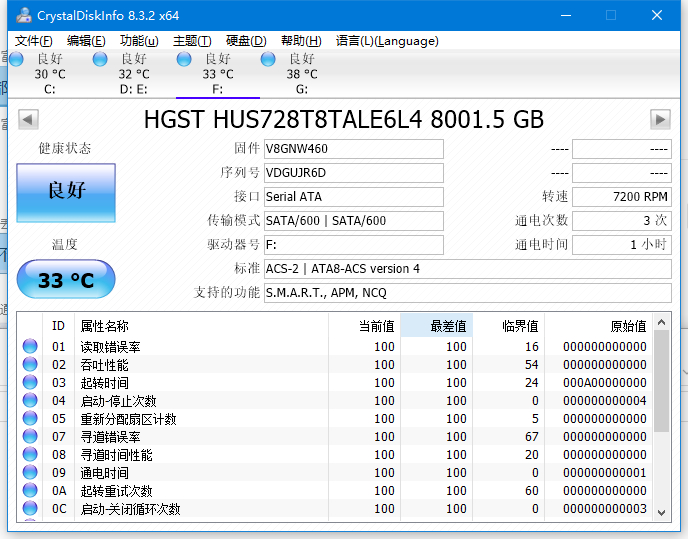688x539 pixels.
Task: Click the CrystalDiskInfo app icon in title bar
Action: tap(24, 15)
